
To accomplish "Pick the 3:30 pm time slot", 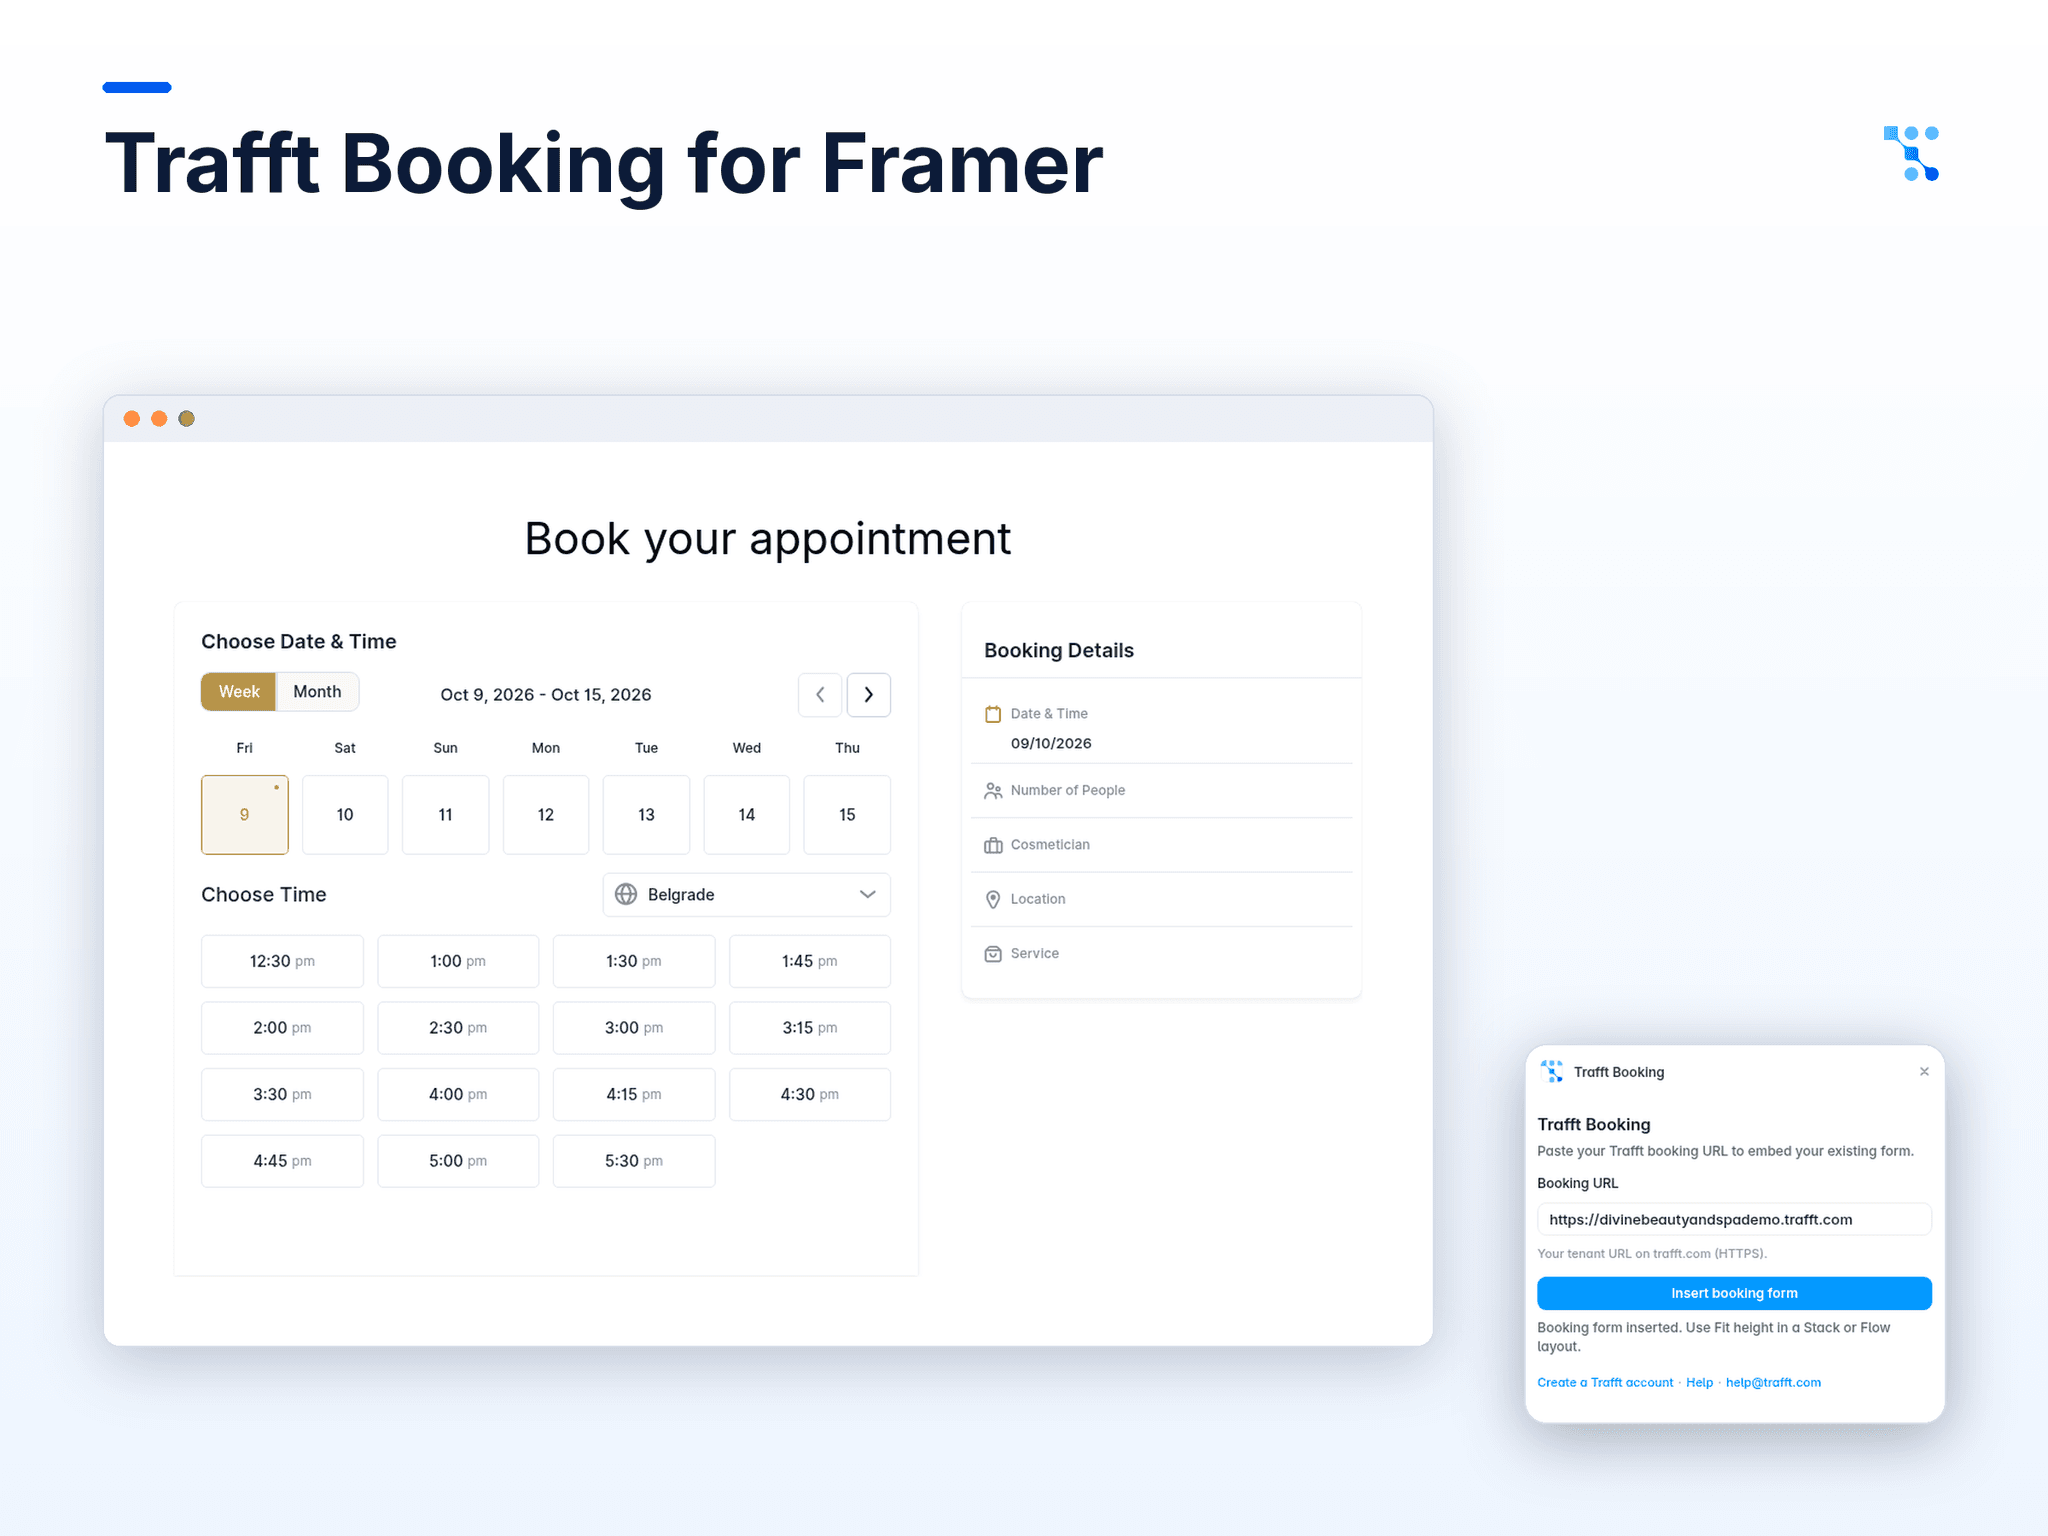I will (x=282, y=1094).
